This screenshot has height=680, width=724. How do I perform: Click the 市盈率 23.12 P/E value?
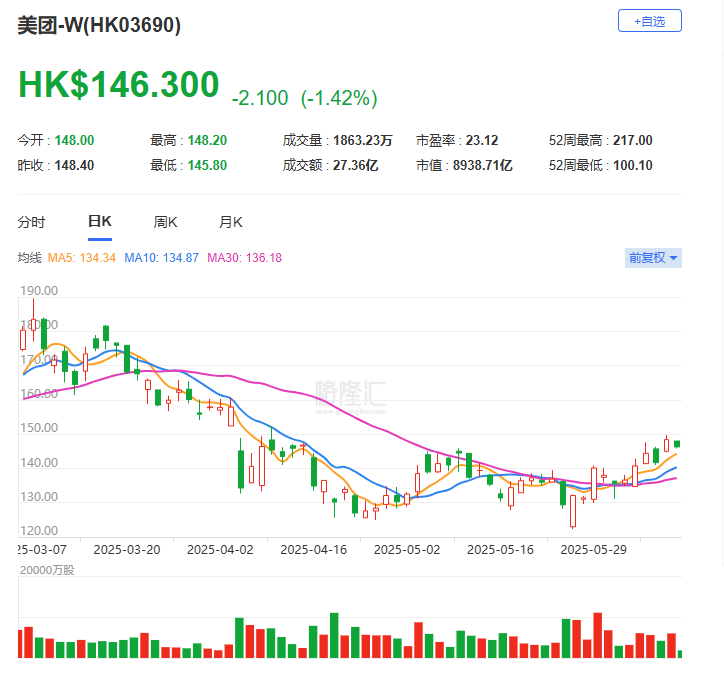(x=457, y=140)
